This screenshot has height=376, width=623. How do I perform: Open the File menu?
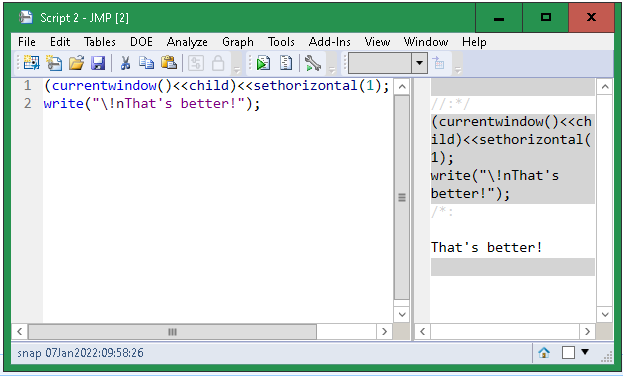click(x=27, y=42)
